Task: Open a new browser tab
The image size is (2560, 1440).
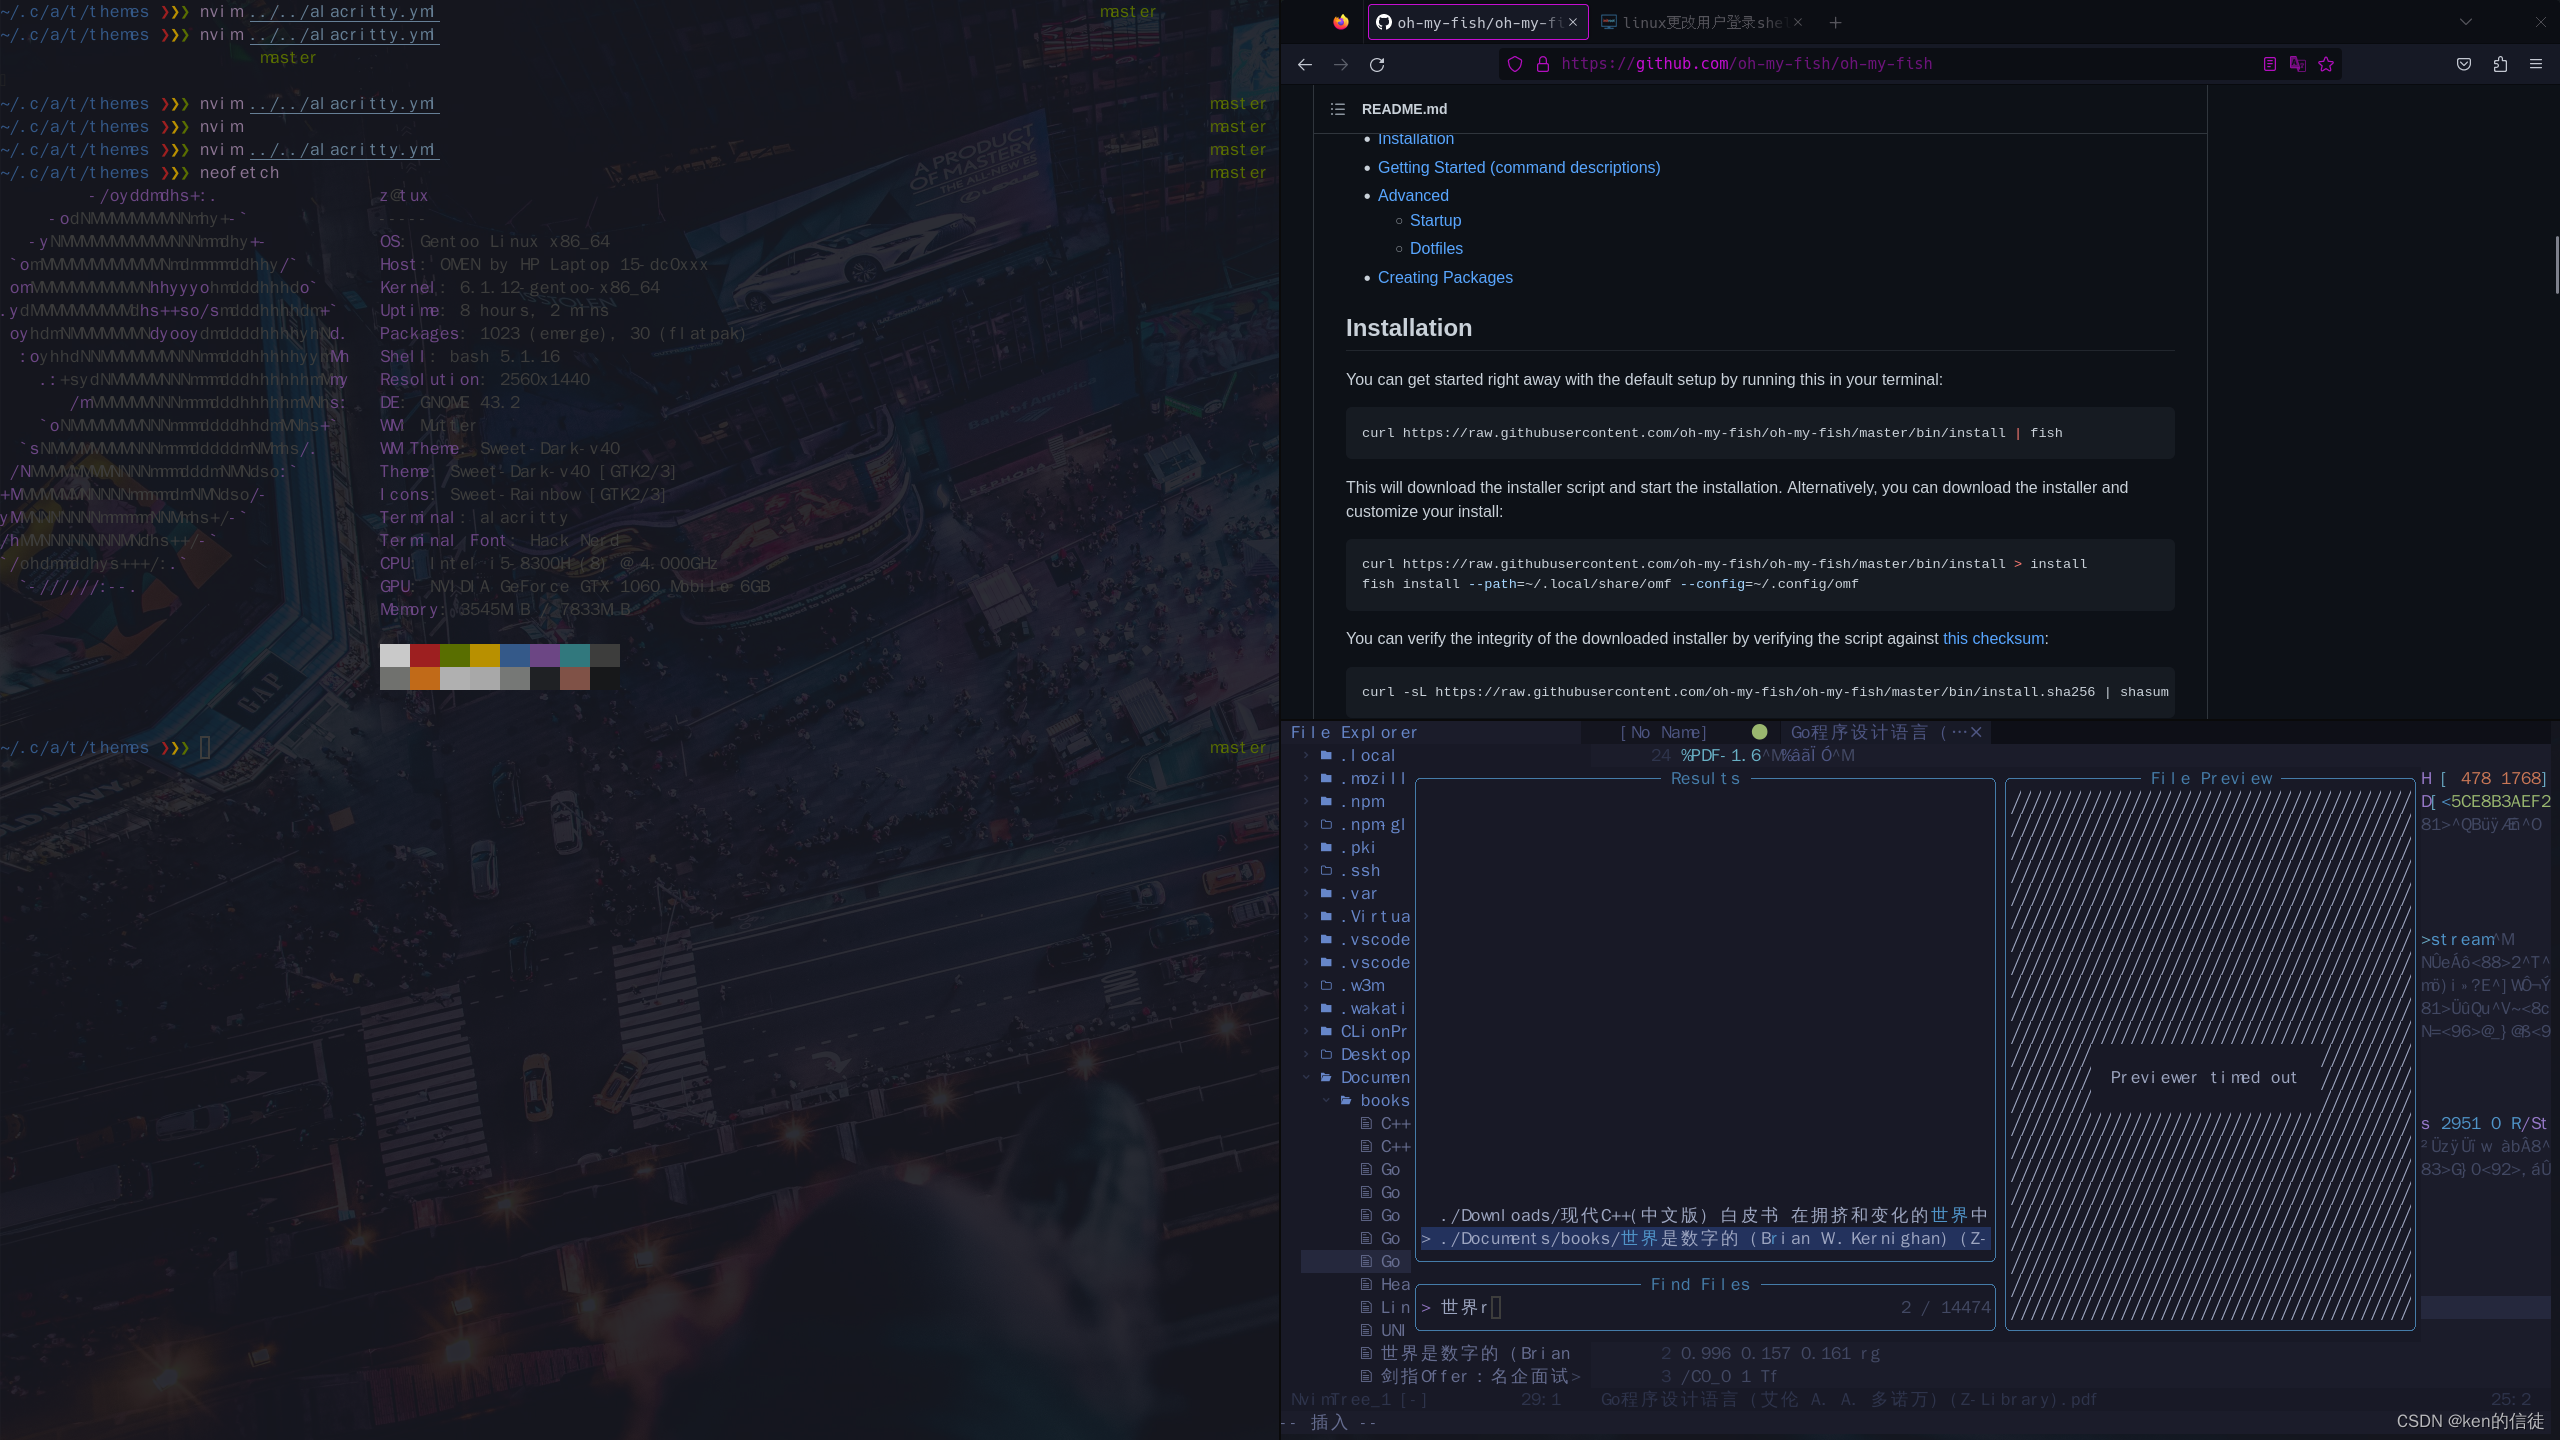Action: click(x=1835, y=22)
